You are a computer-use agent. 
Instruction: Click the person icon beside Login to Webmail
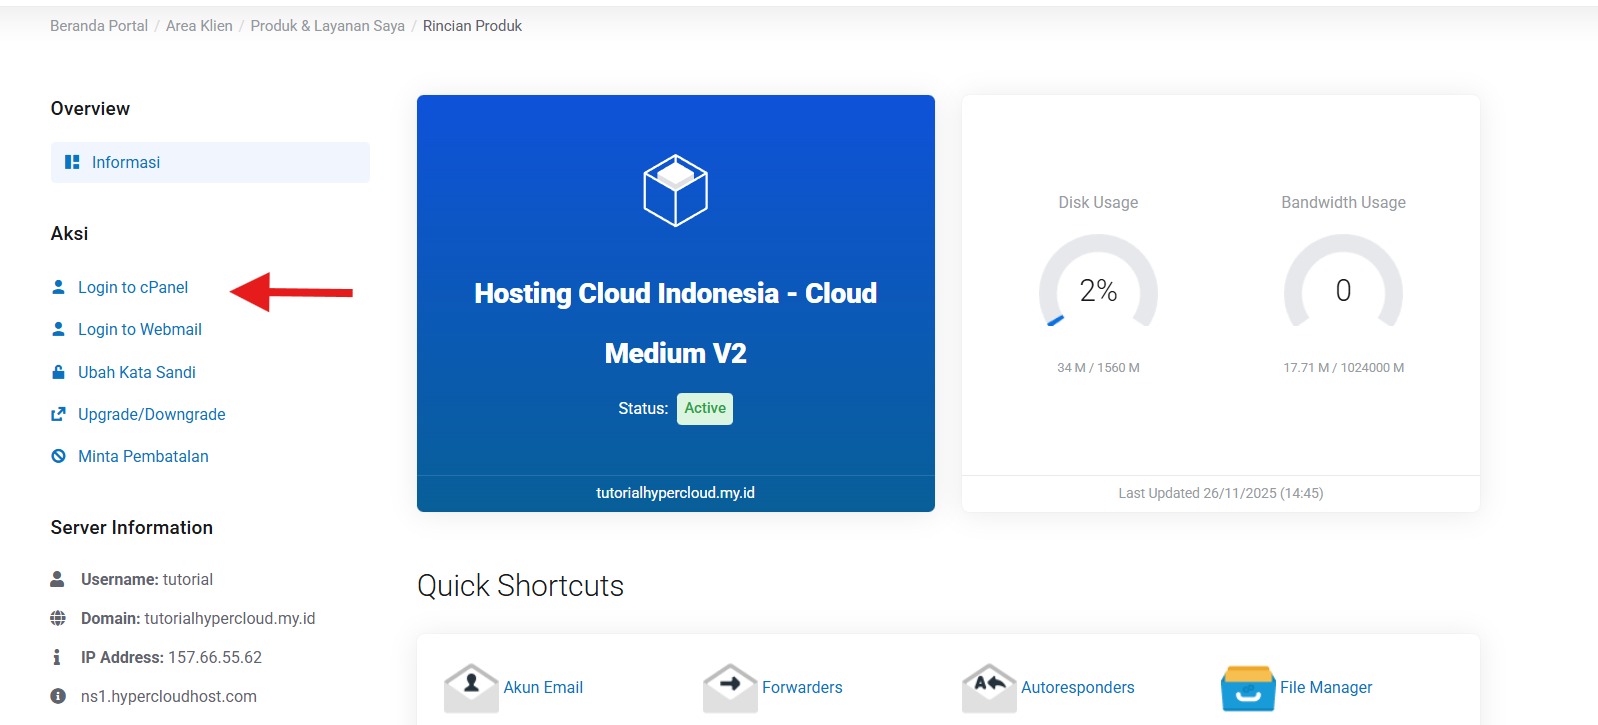(58, 329)
